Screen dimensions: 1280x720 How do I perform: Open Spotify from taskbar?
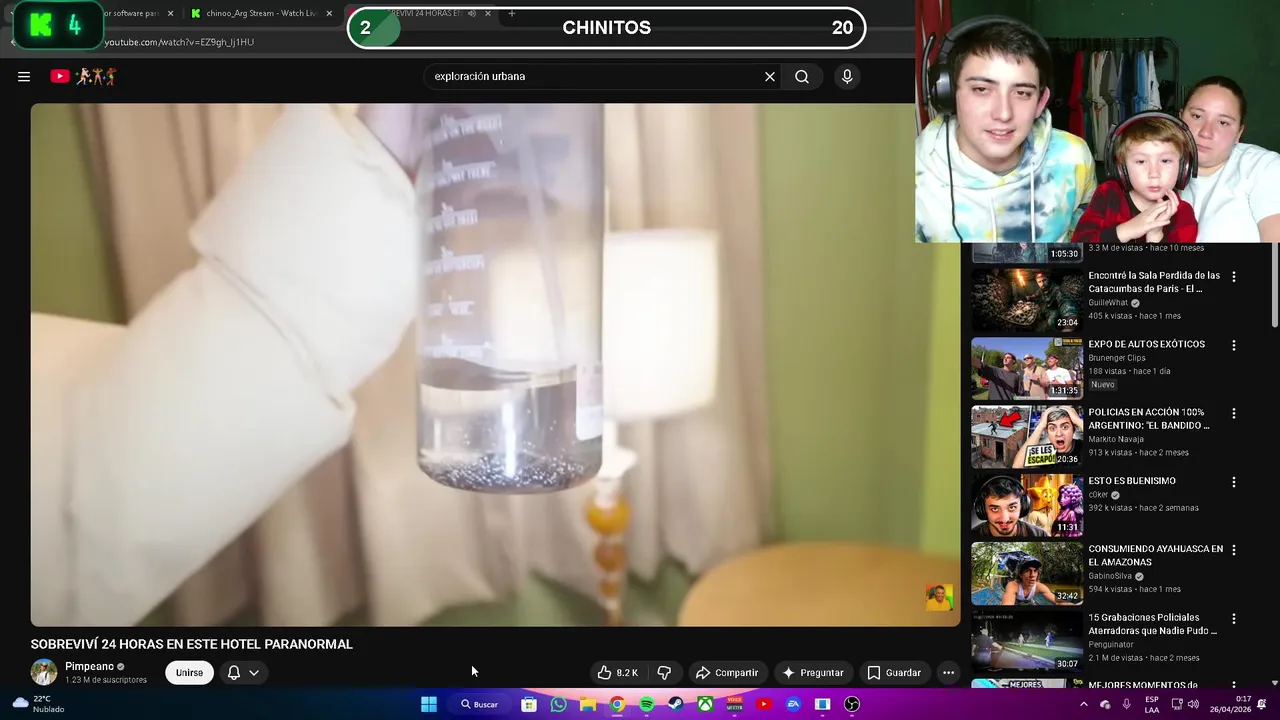click(x=646, y=704)
